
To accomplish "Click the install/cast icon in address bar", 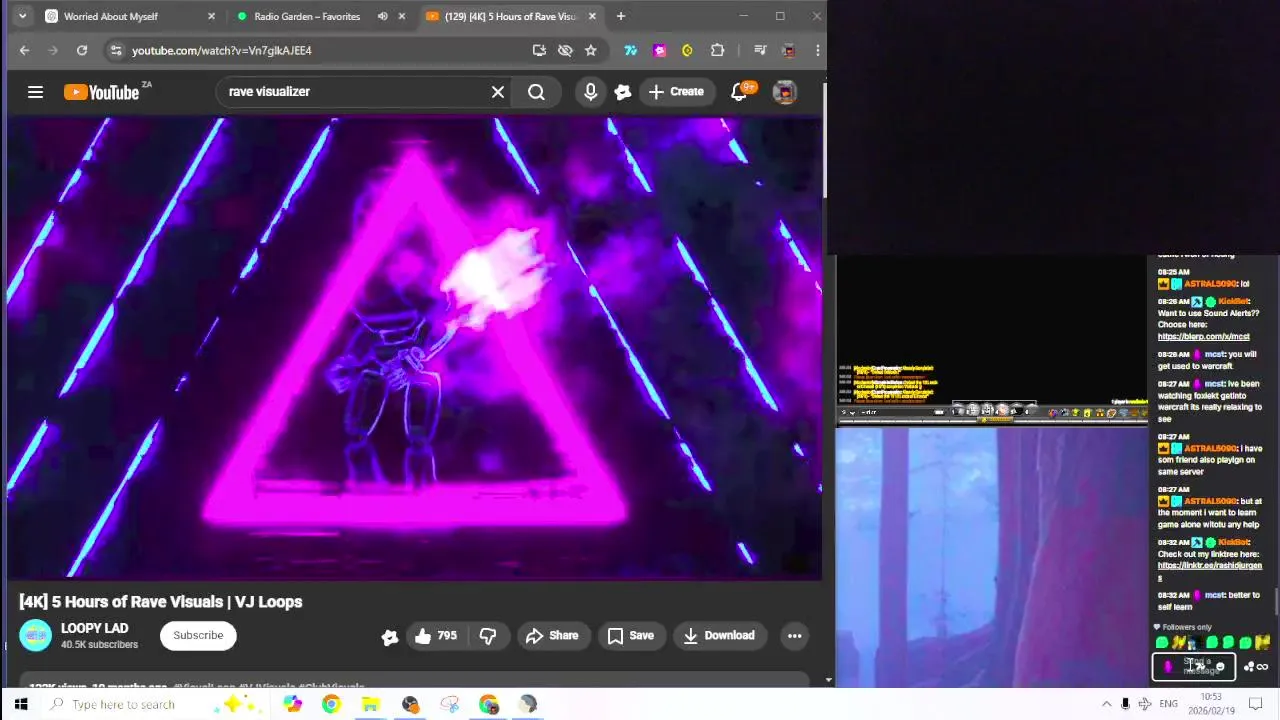I will 539,50.
